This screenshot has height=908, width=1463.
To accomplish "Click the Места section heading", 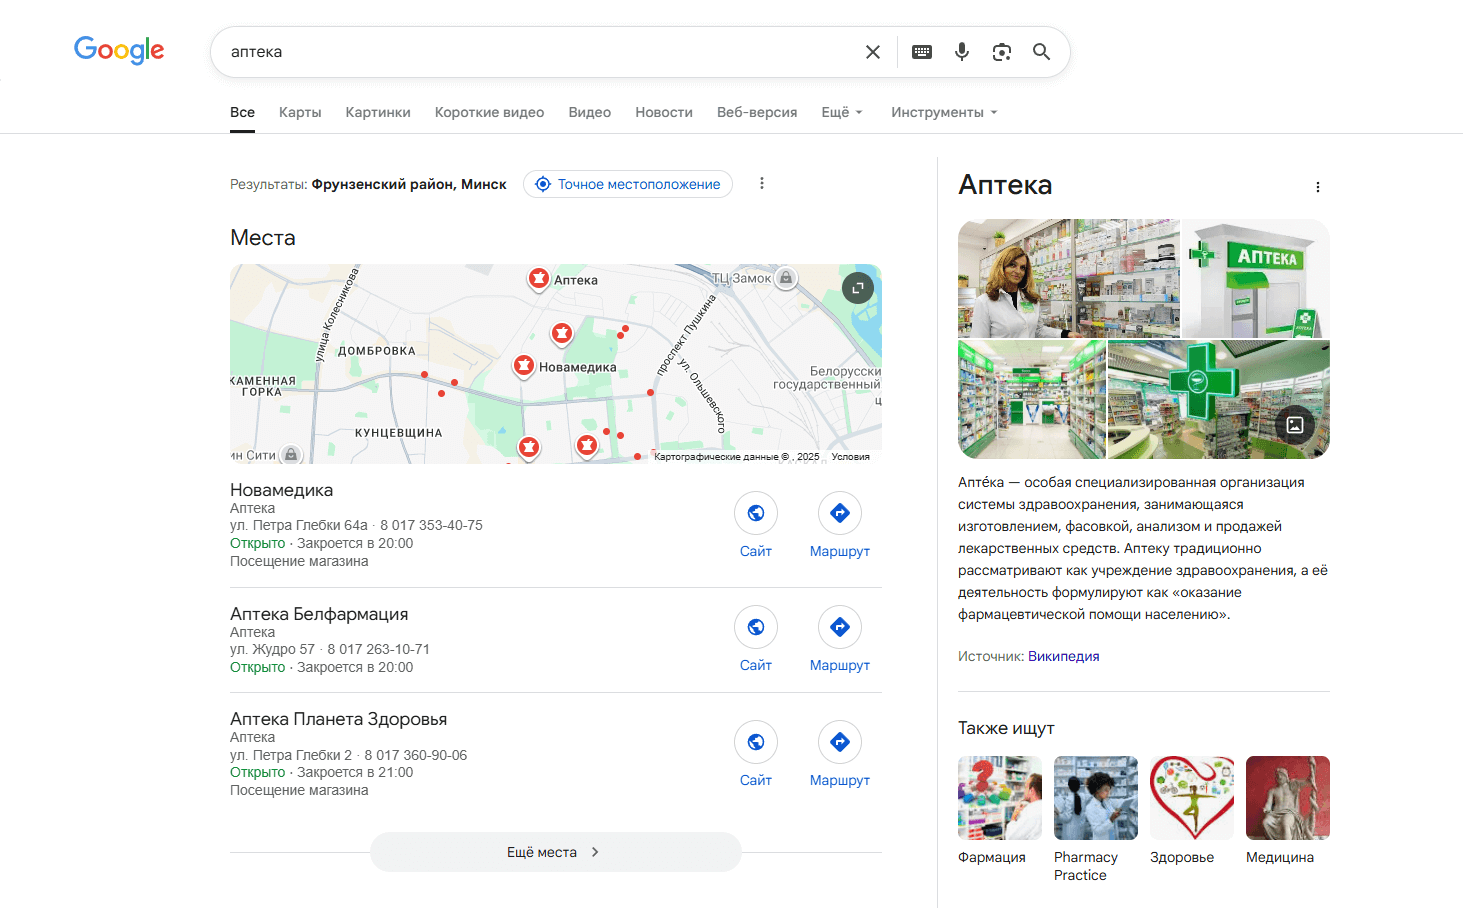I will 263,238.
